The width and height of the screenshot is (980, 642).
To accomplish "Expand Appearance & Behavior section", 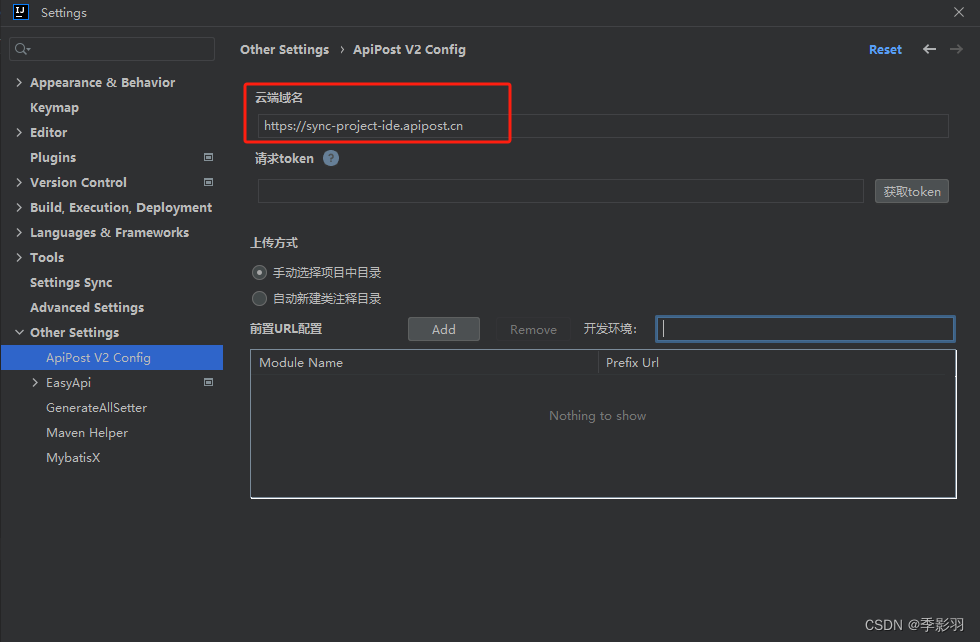I will point(19,83).
